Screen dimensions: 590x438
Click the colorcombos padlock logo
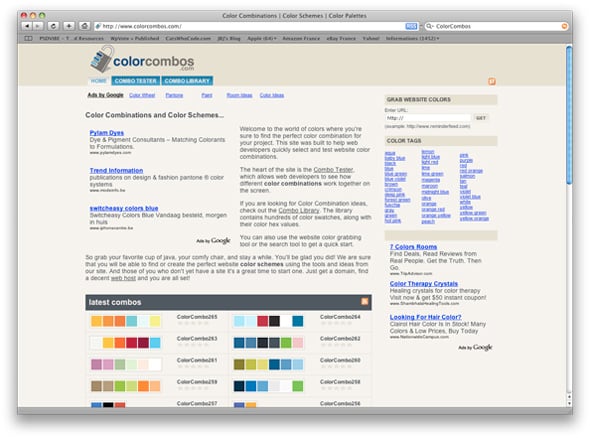102,59
